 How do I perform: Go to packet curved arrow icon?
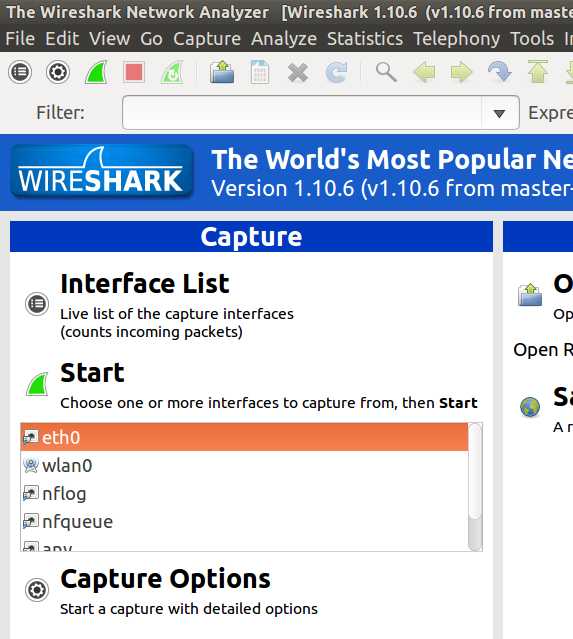(500, 72)
